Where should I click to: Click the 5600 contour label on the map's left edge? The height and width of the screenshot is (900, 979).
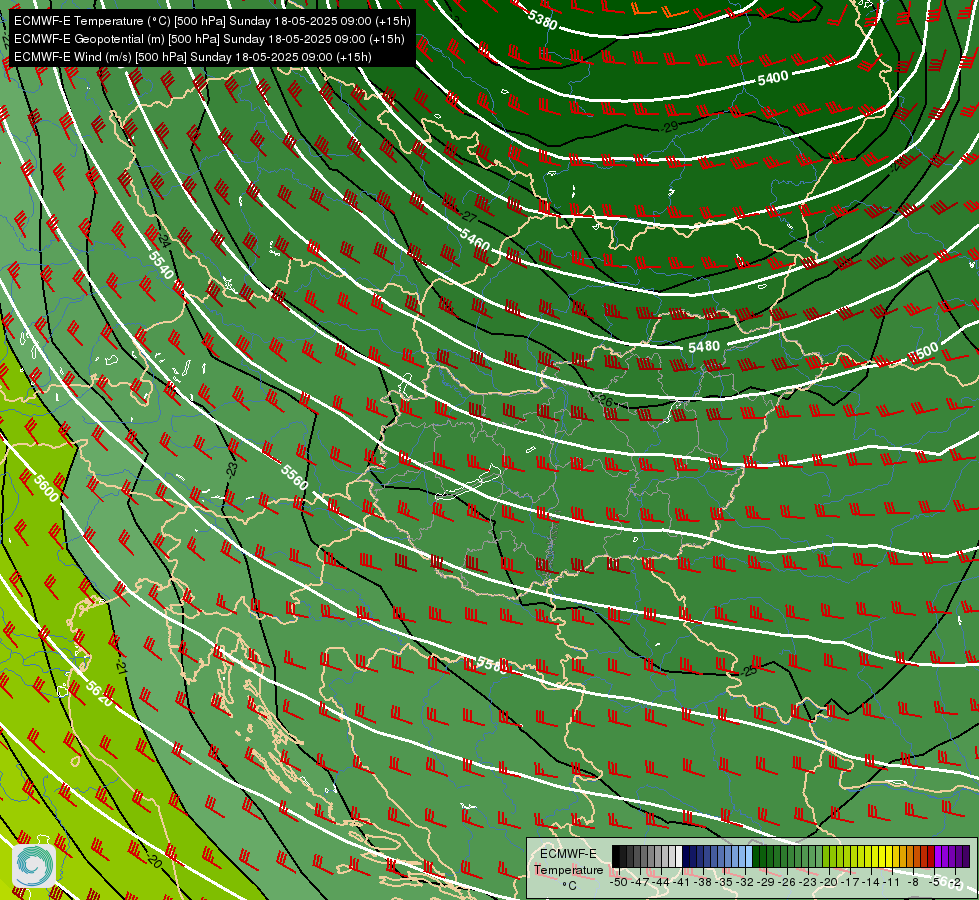[46, 488]
